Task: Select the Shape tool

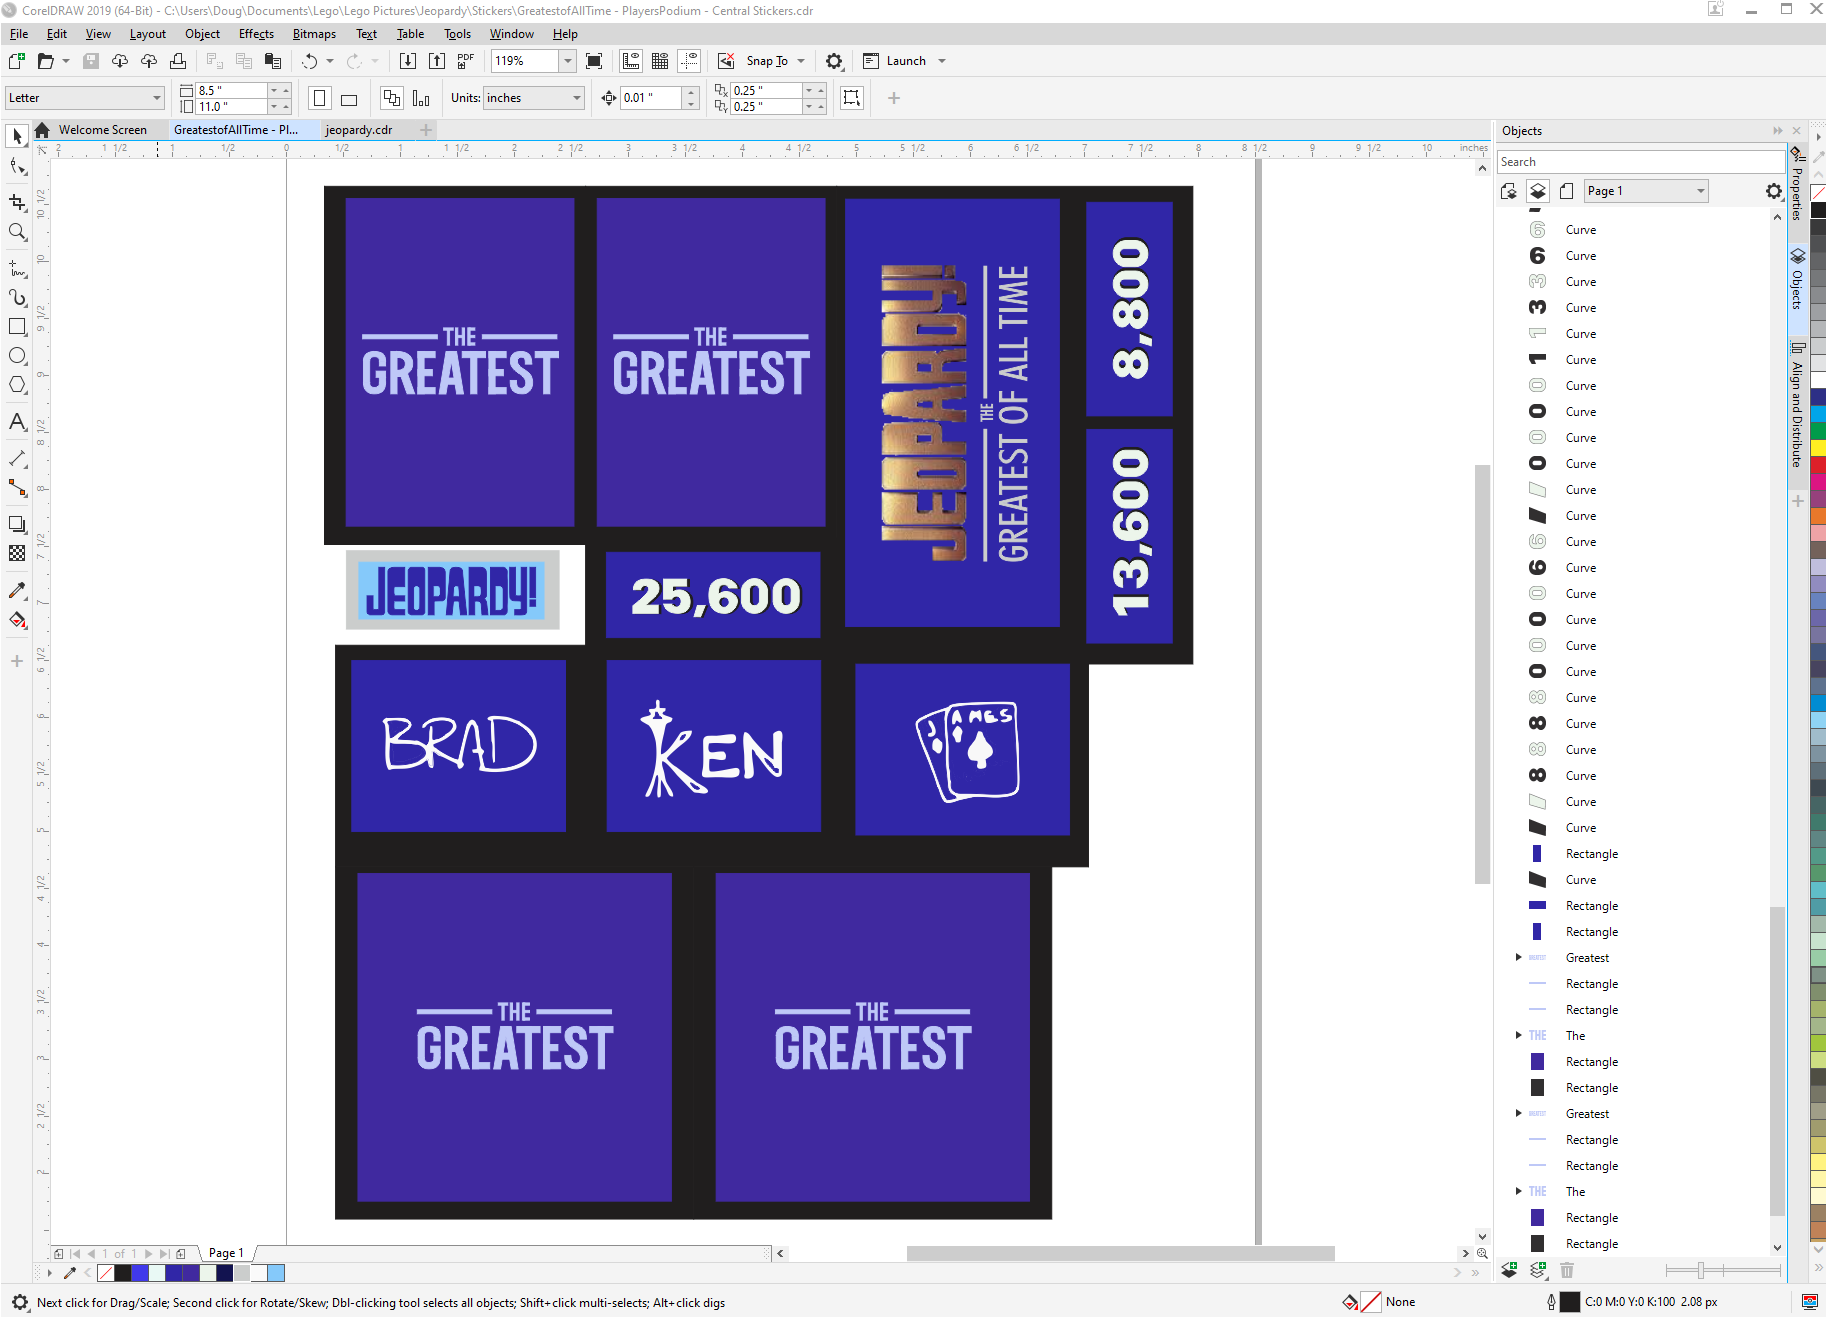Action: tap(17, 167)
